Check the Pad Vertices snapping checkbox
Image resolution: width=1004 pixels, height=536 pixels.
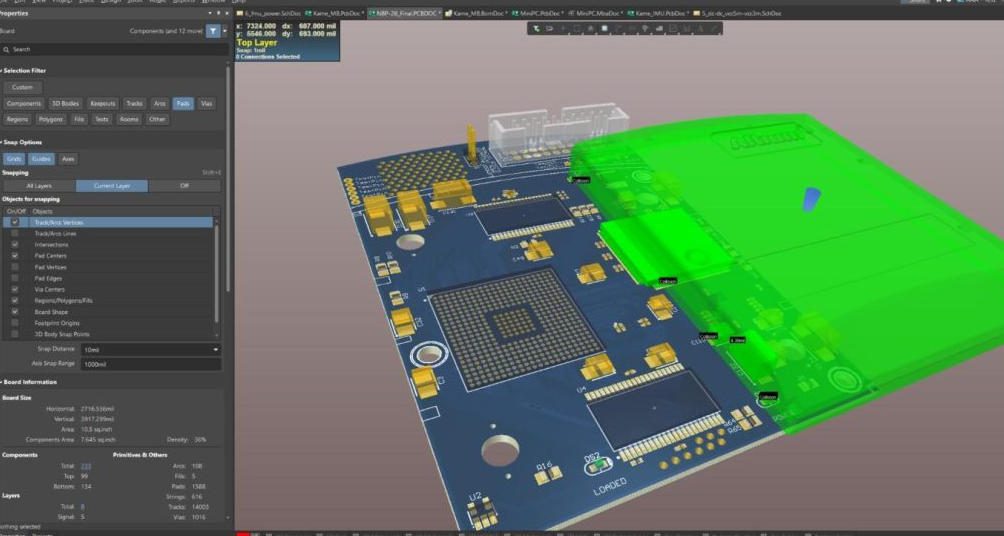pos(14,267)
